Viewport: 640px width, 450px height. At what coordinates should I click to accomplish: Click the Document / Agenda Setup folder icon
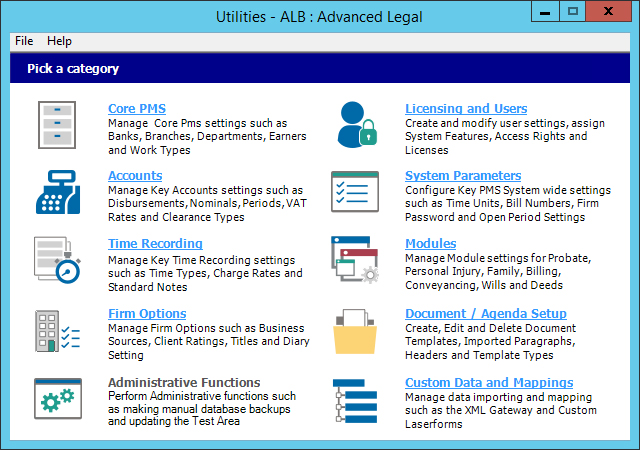[x=356, y=330]
